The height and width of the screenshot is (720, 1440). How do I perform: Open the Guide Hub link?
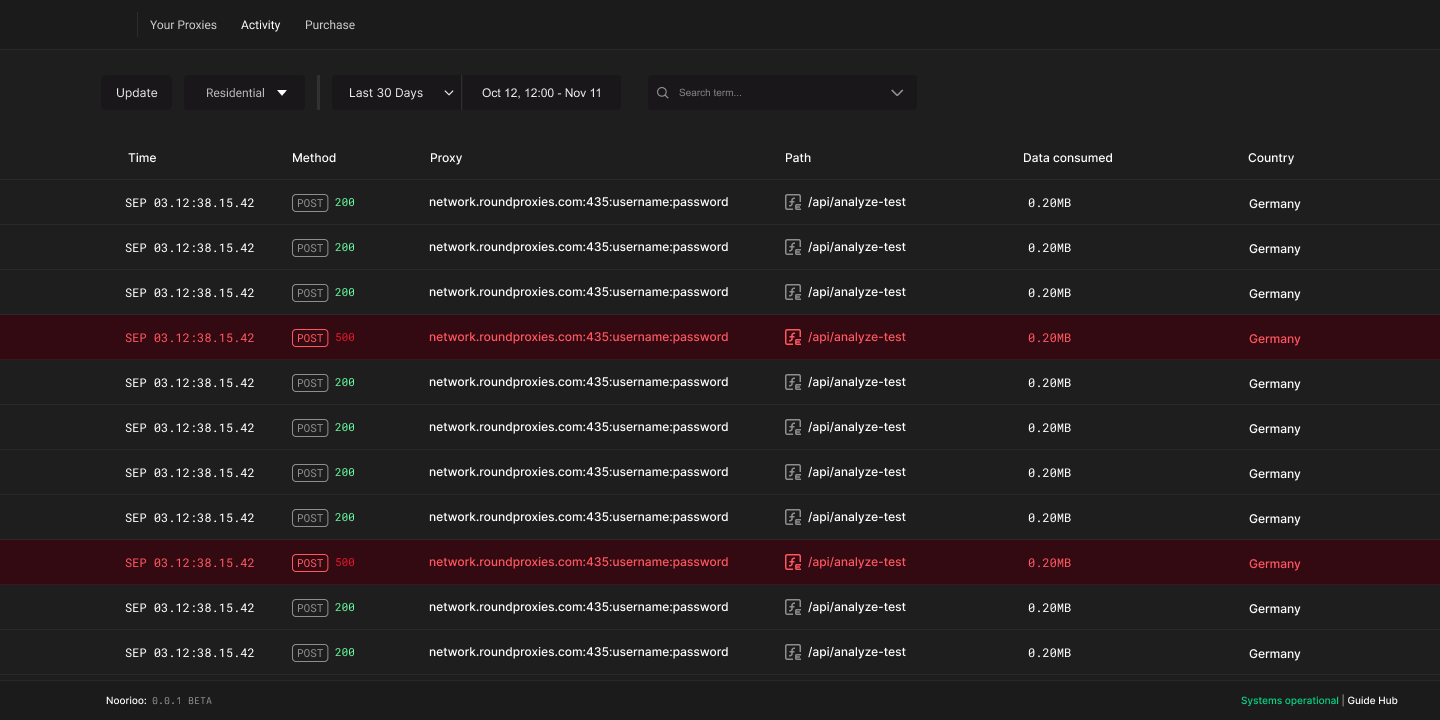pos(1372,701)
